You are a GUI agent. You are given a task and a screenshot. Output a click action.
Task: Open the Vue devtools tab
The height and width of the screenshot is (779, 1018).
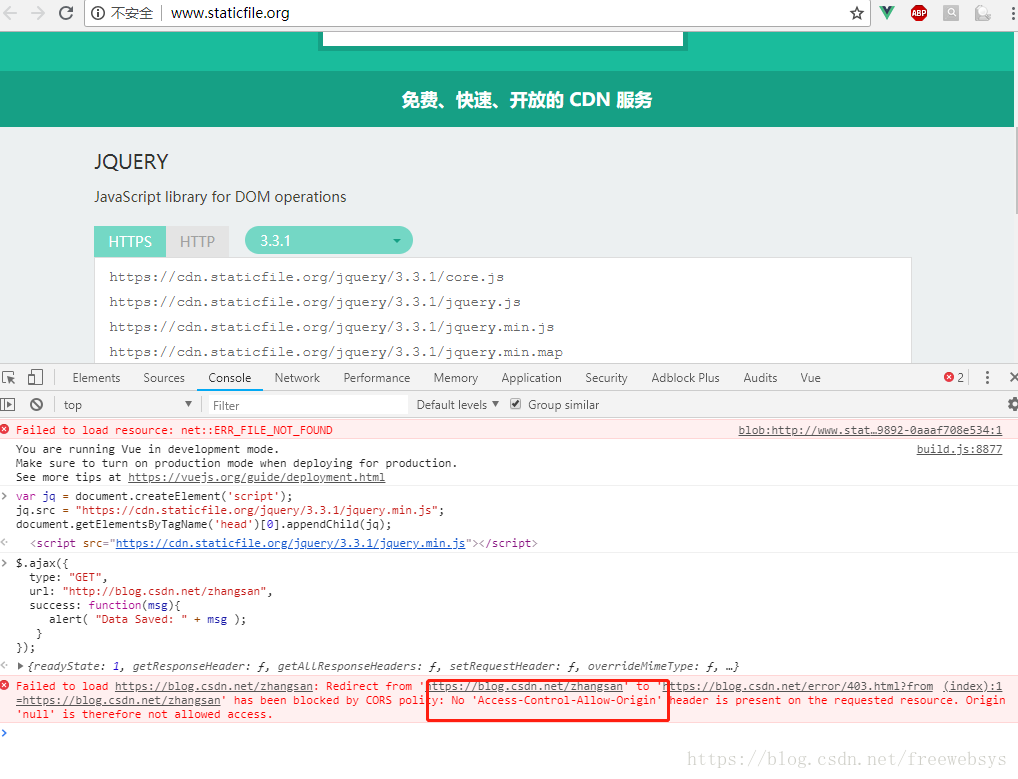click(810, 378)
